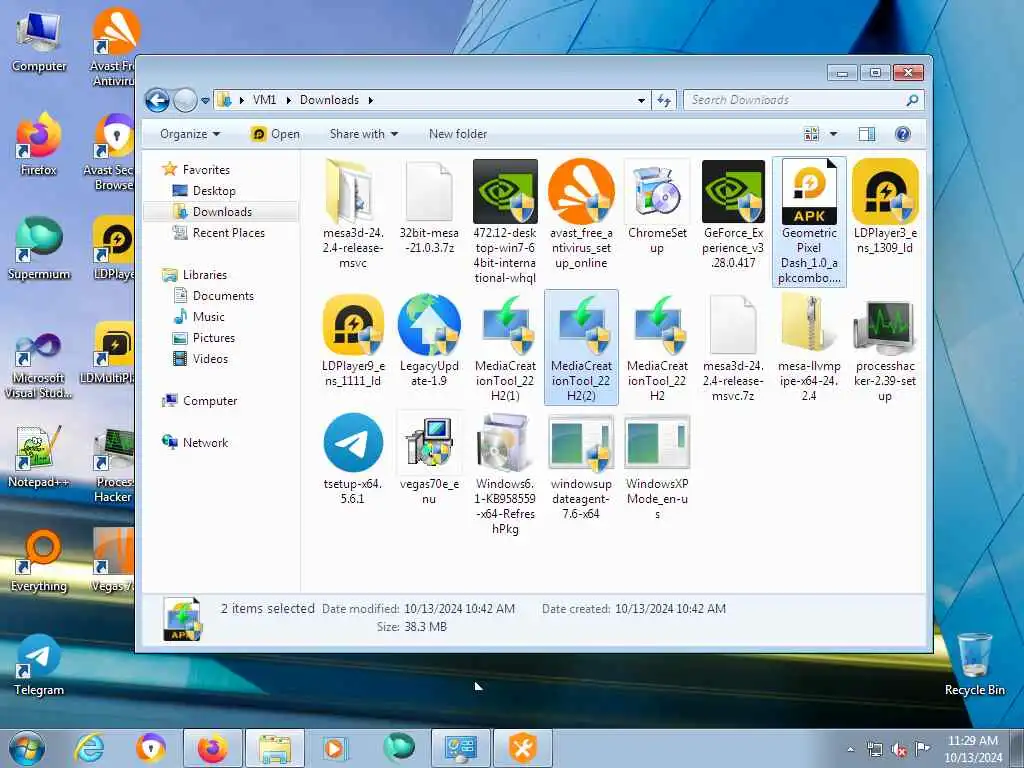The height and width of the screenshot is (768, 1024).
Task: Expand the arrow after VM1 in address bar
Action: pos(288,101)
